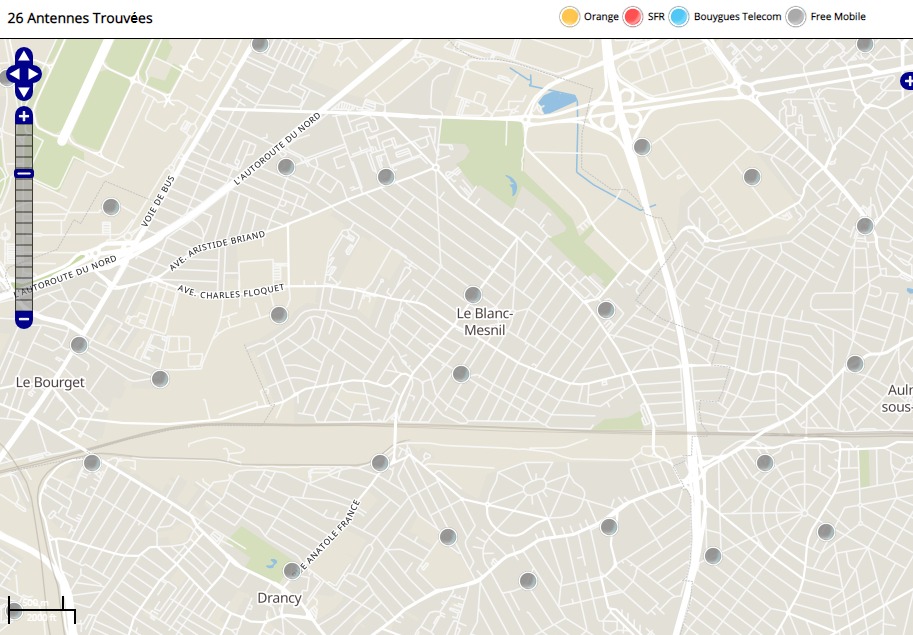The height and width of the screenshot is (635, 913).
Task: Pan the map up with the arrow
Action: pyautogui.click(x=24, y=56)
